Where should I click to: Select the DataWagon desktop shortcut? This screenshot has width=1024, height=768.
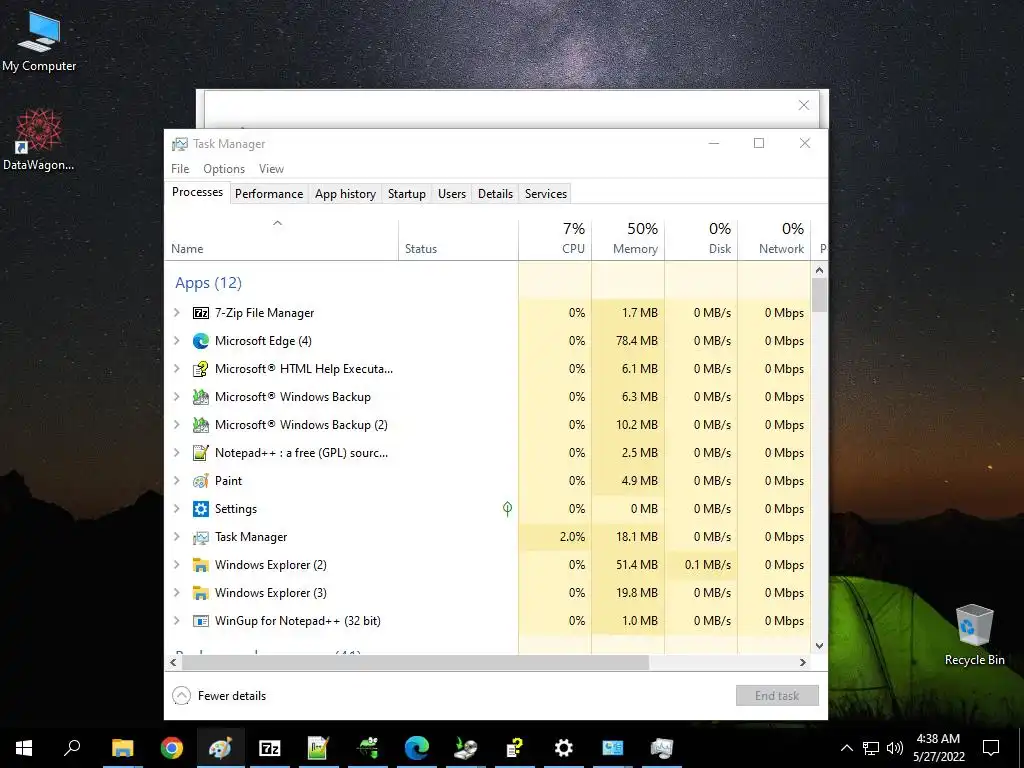(x=39, y=139)
